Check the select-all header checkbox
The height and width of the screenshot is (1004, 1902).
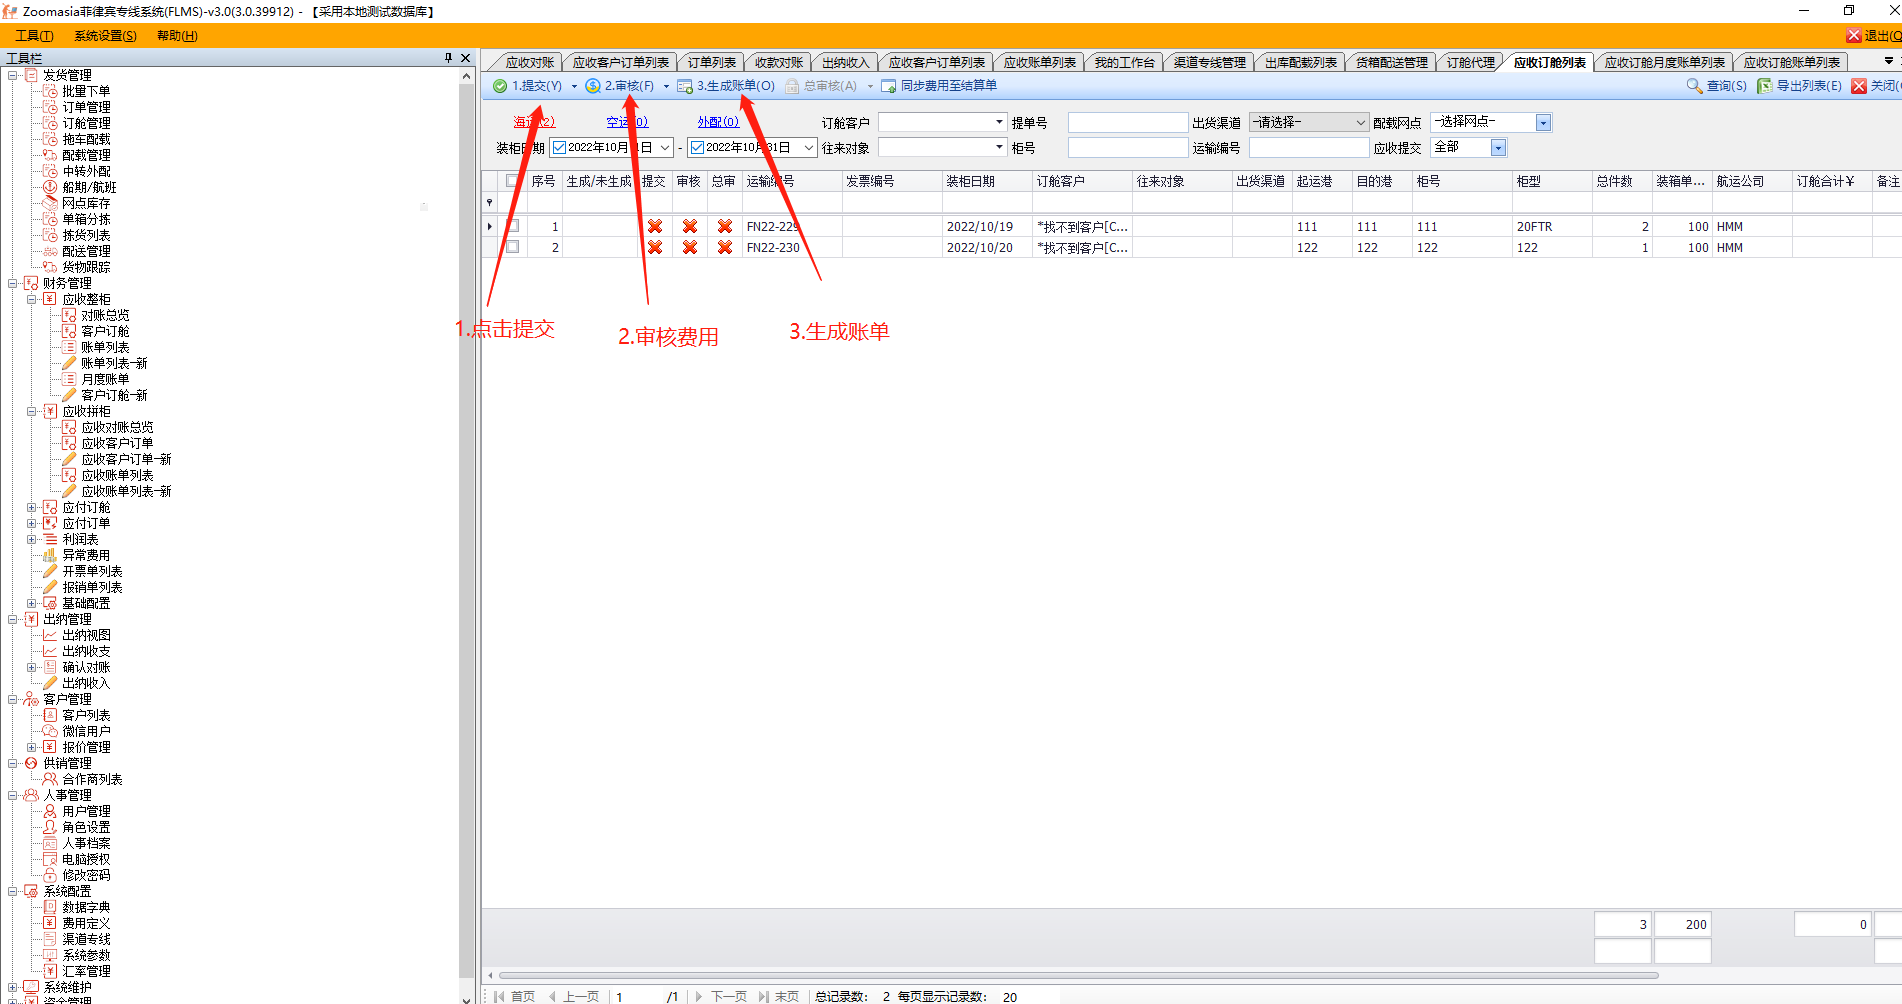tap(513, 181)
